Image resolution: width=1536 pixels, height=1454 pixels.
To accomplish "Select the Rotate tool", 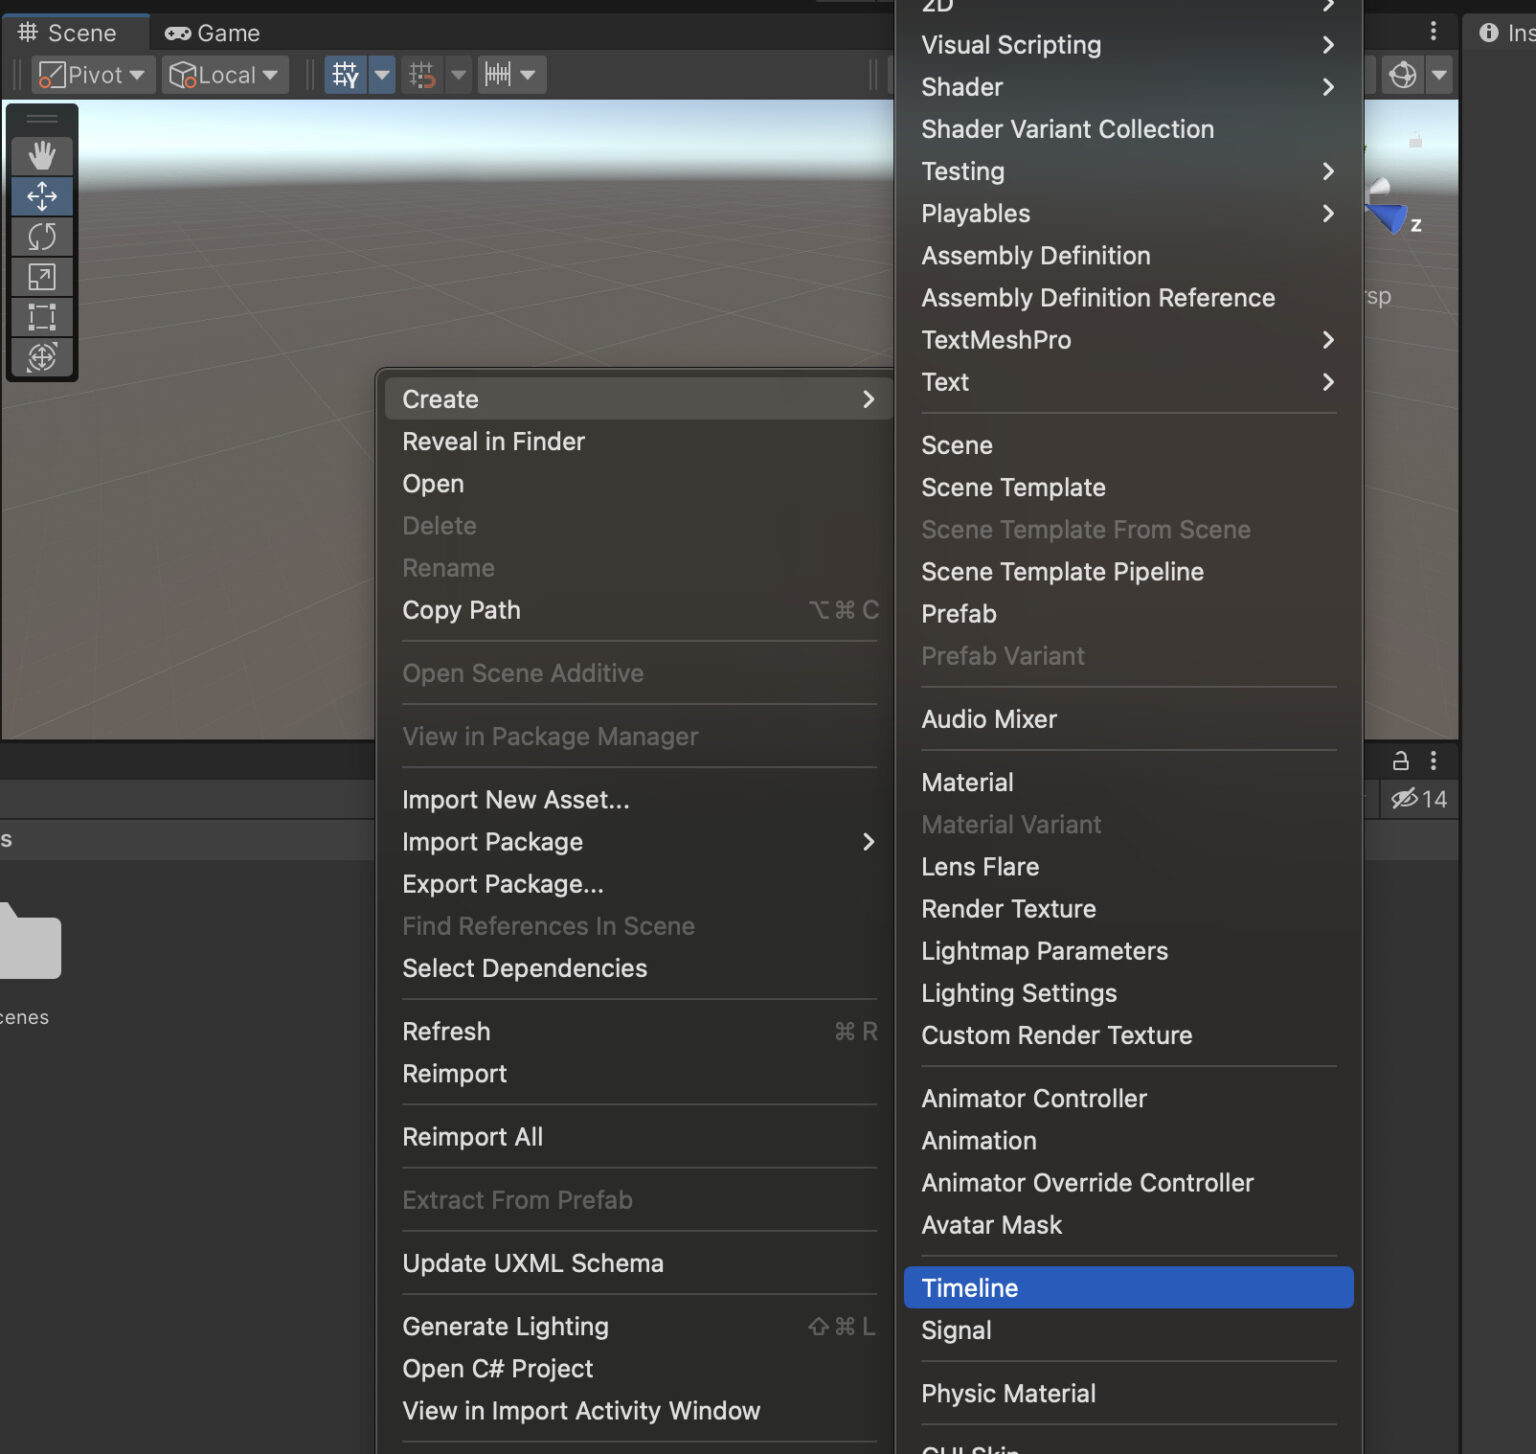I will [42, 237].
